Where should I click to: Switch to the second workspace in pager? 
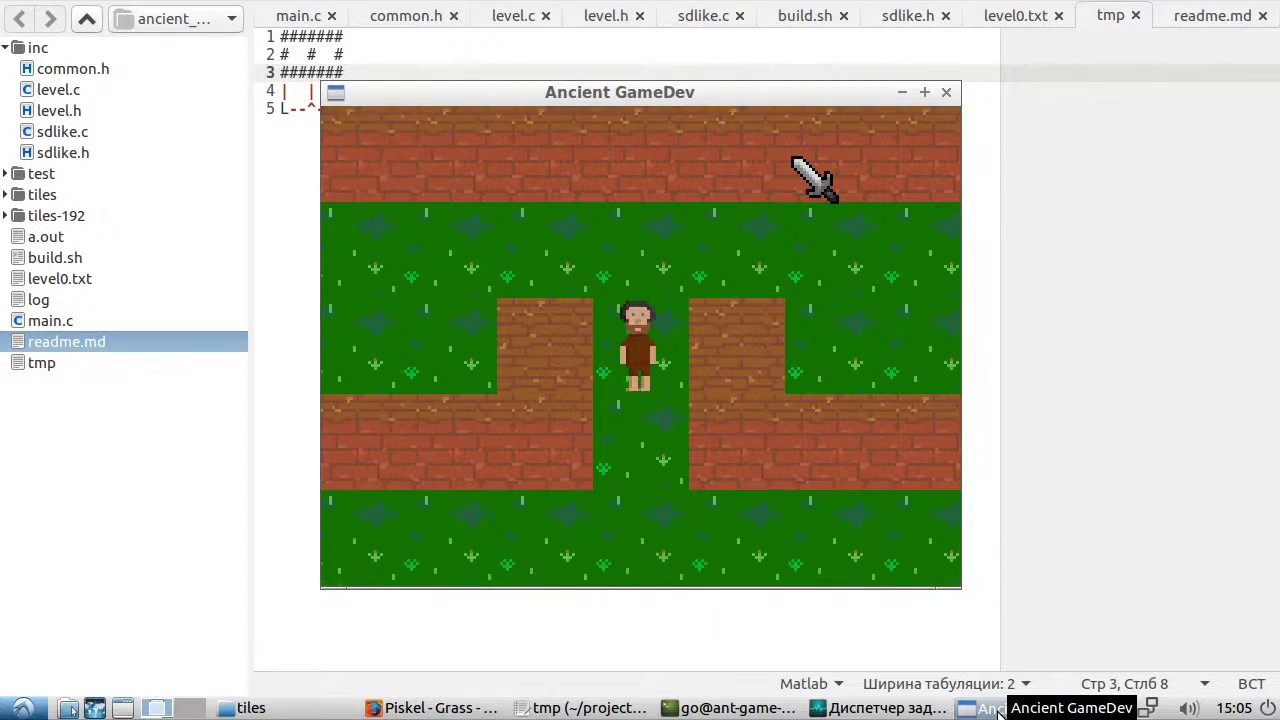[x=189, y=708]
